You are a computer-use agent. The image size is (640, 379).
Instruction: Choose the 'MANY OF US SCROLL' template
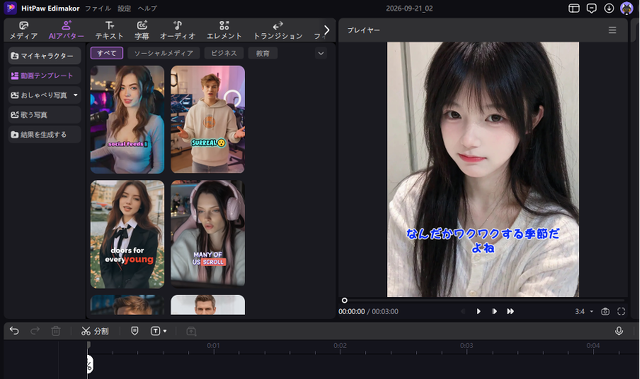point(208,233)
